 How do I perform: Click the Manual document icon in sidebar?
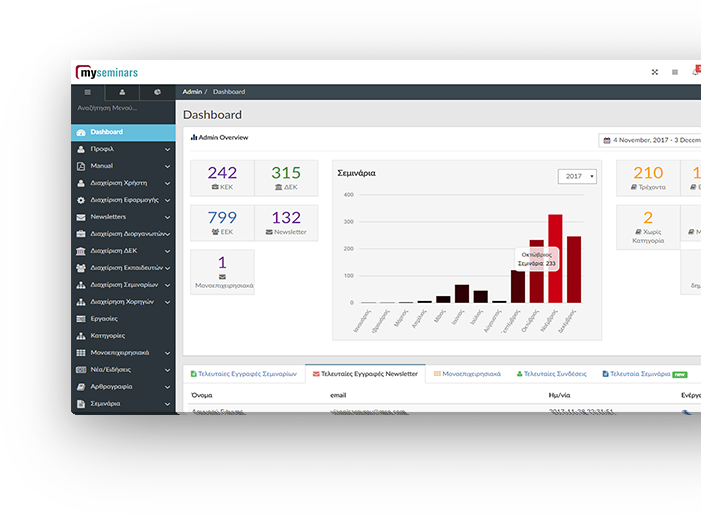81,166
